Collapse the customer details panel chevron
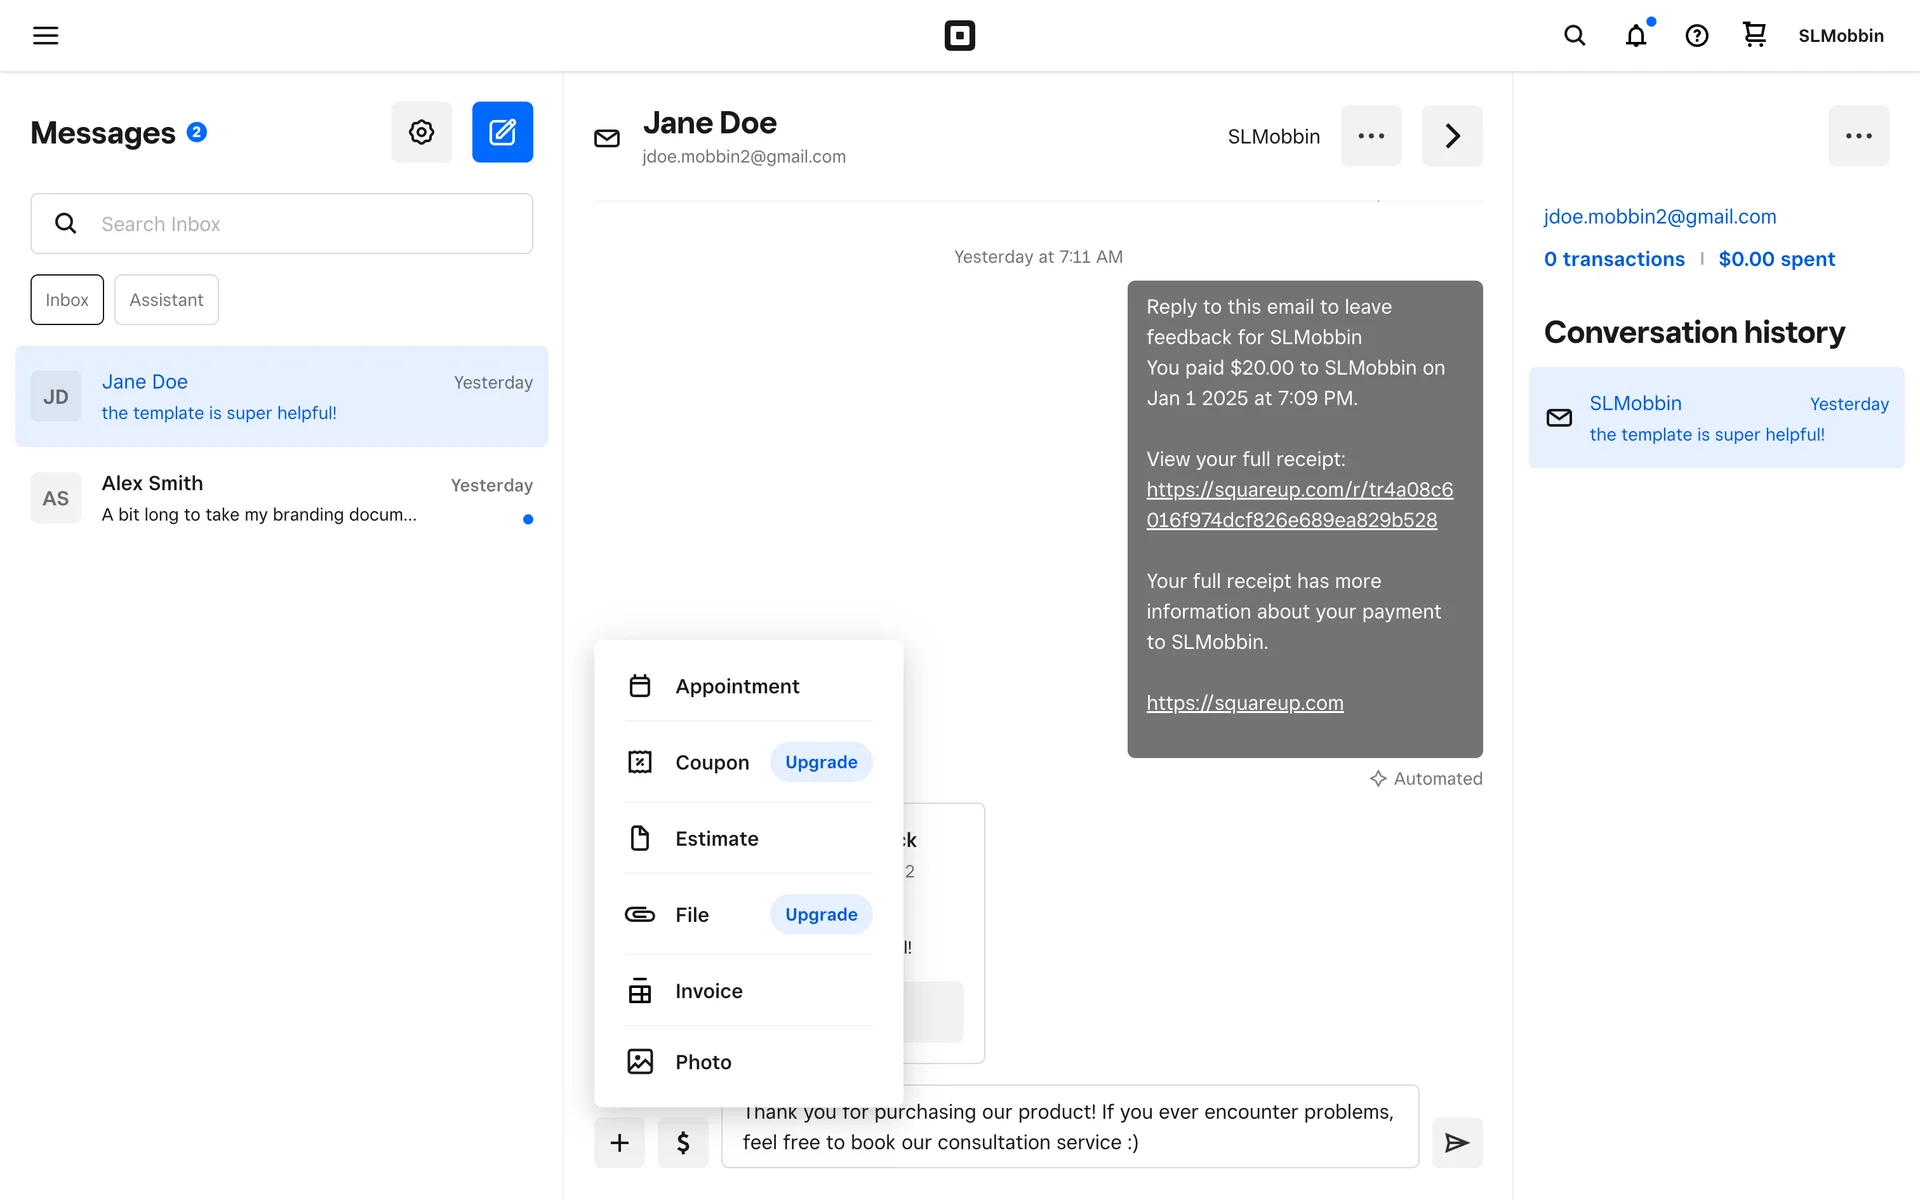Viewport: 1920px width, 1200px height. coord(1452,136)
